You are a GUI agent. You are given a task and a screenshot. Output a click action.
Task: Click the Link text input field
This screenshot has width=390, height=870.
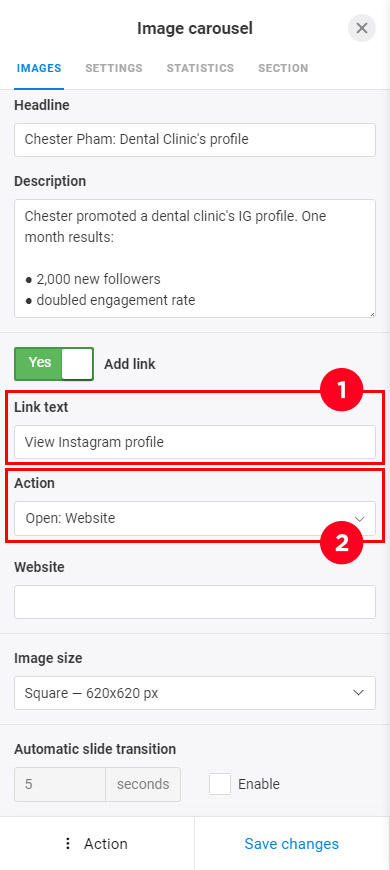[195, 442]
